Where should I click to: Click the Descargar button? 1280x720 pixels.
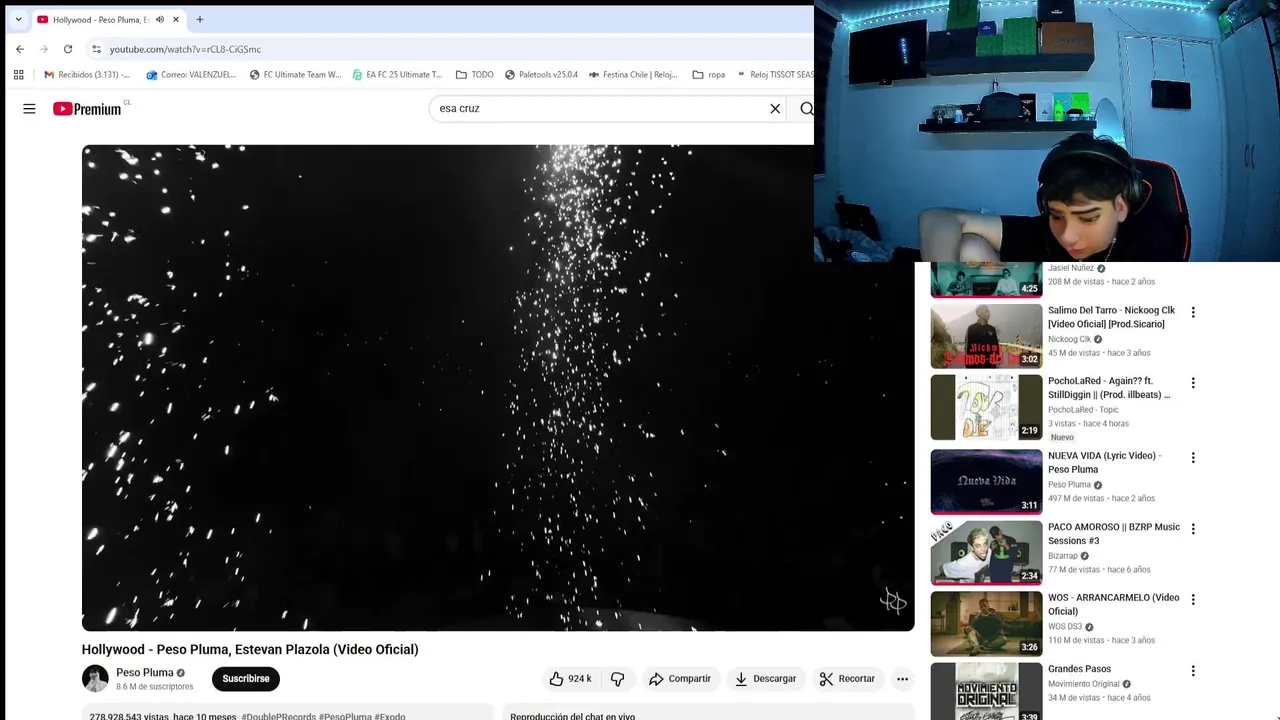[x=765, y=678]
